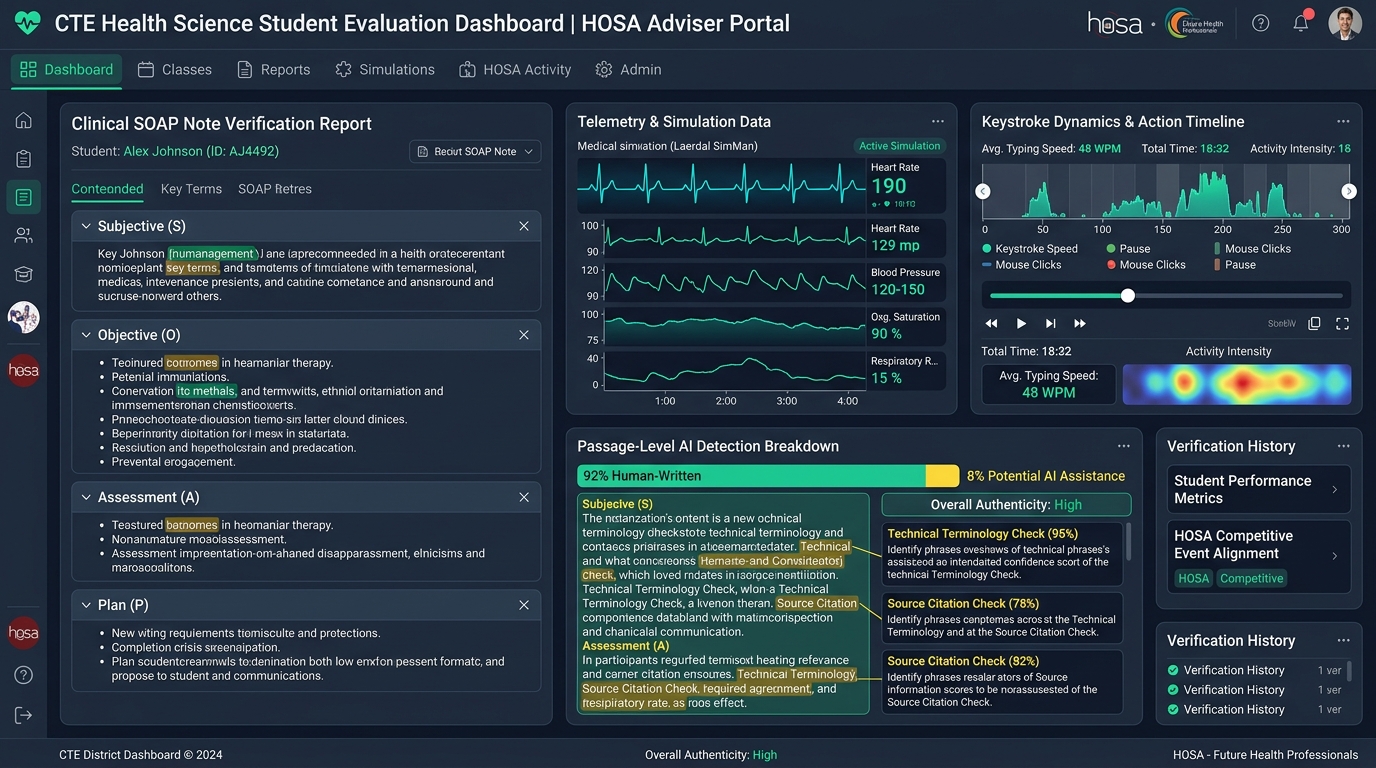Play the keystroke timeline recording
1376x768 pixels.
coord(1021,324)
